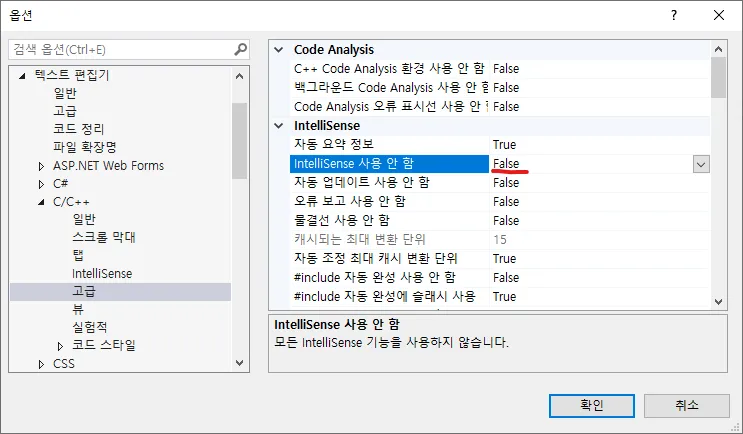This screenshot has height=434, width=743.
Task: Select the IntelliSense item under C/C++
Action: pyautogui.click(x=102, y=273)
